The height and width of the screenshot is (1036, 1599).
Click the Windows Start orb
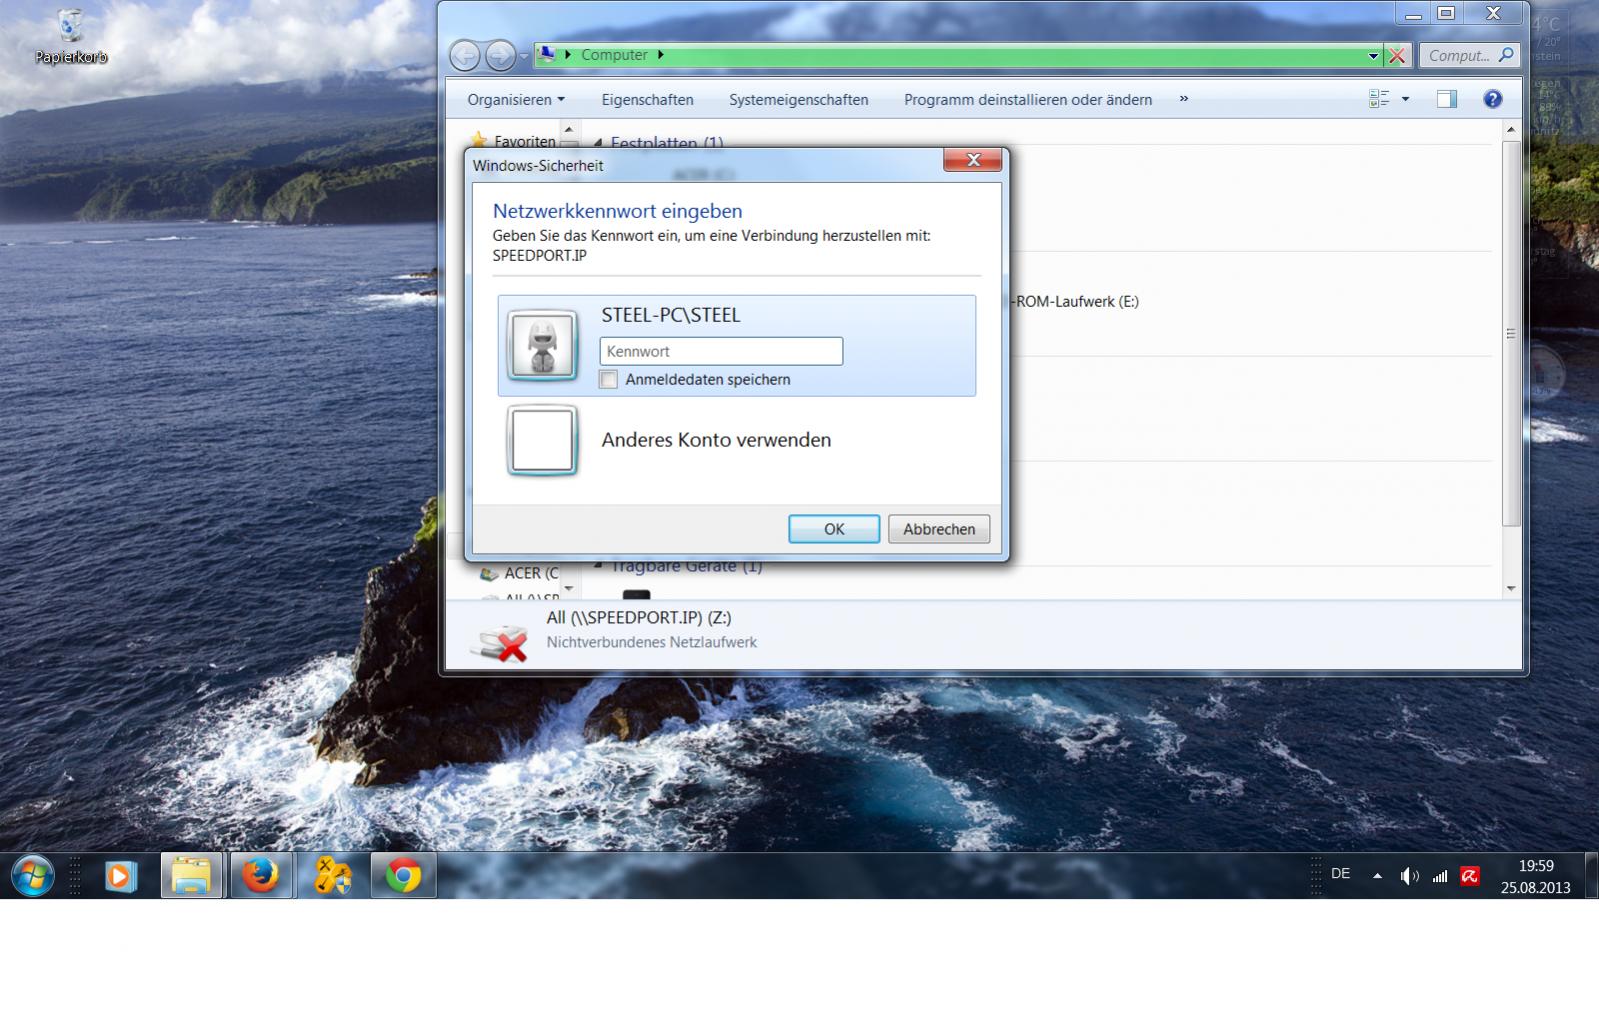[32, 877]
